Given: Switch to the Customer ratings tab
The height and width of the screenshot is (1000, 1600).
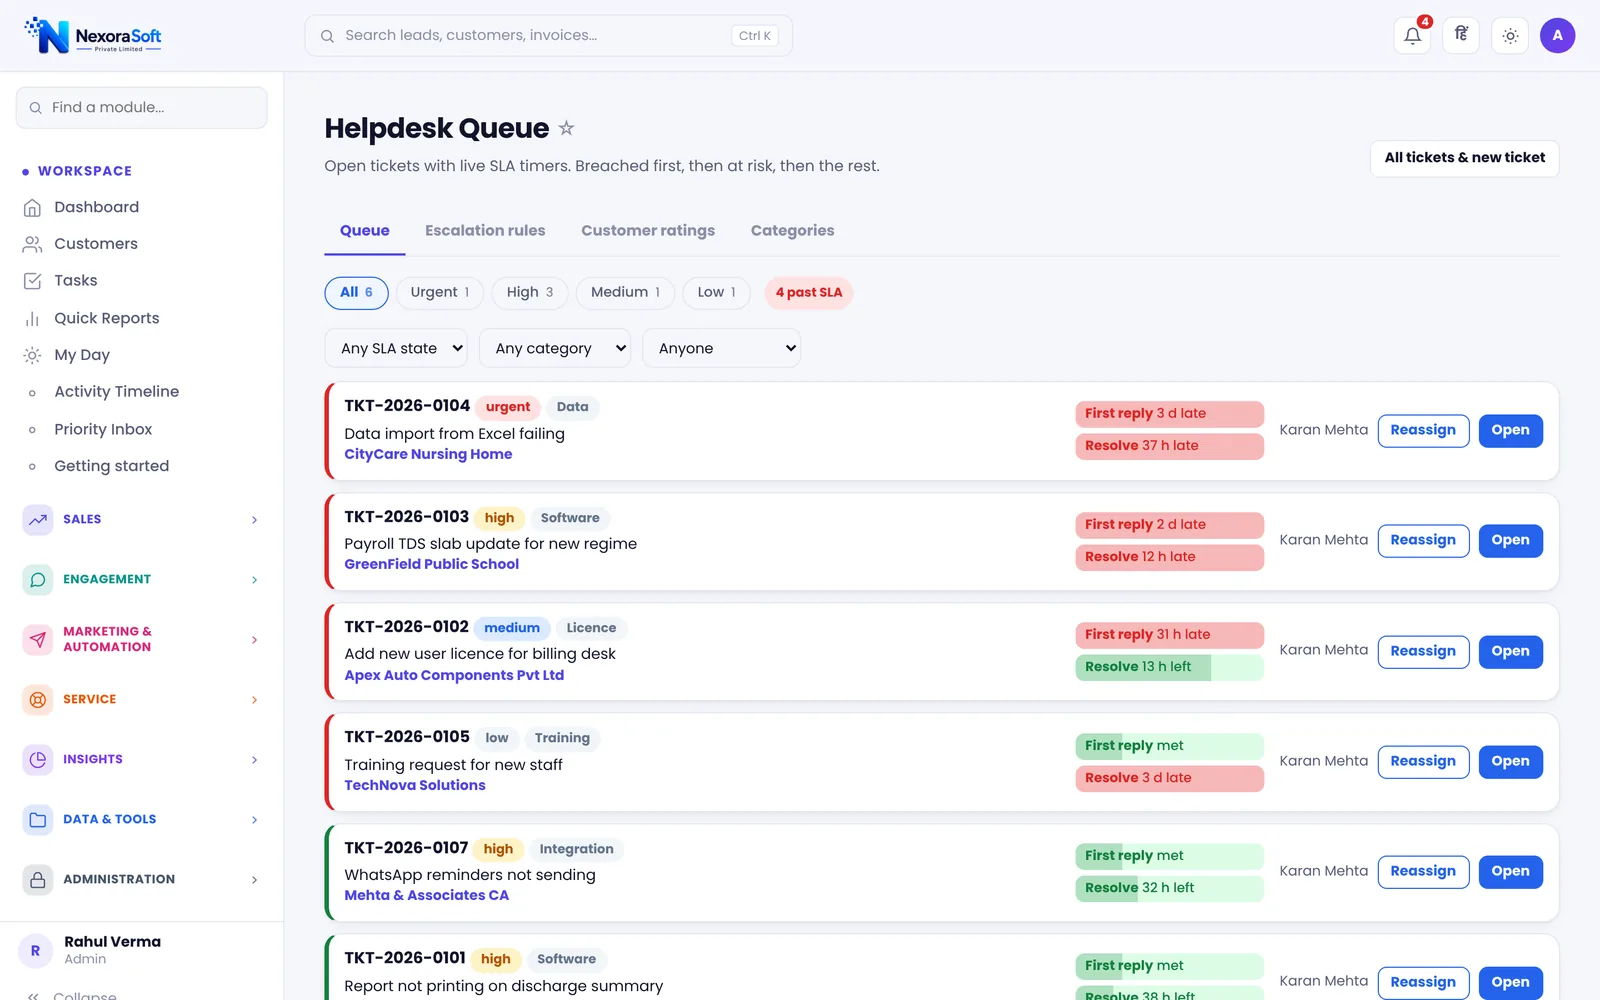Looking at the screenshot, I should tap(648, 231).
